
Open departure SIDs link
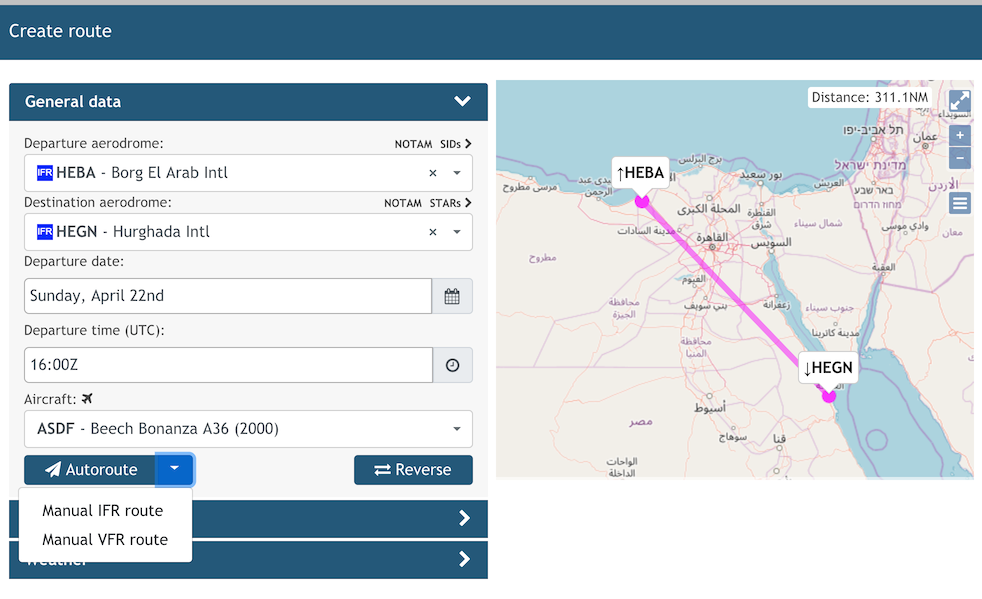click(x=455, y=144)
